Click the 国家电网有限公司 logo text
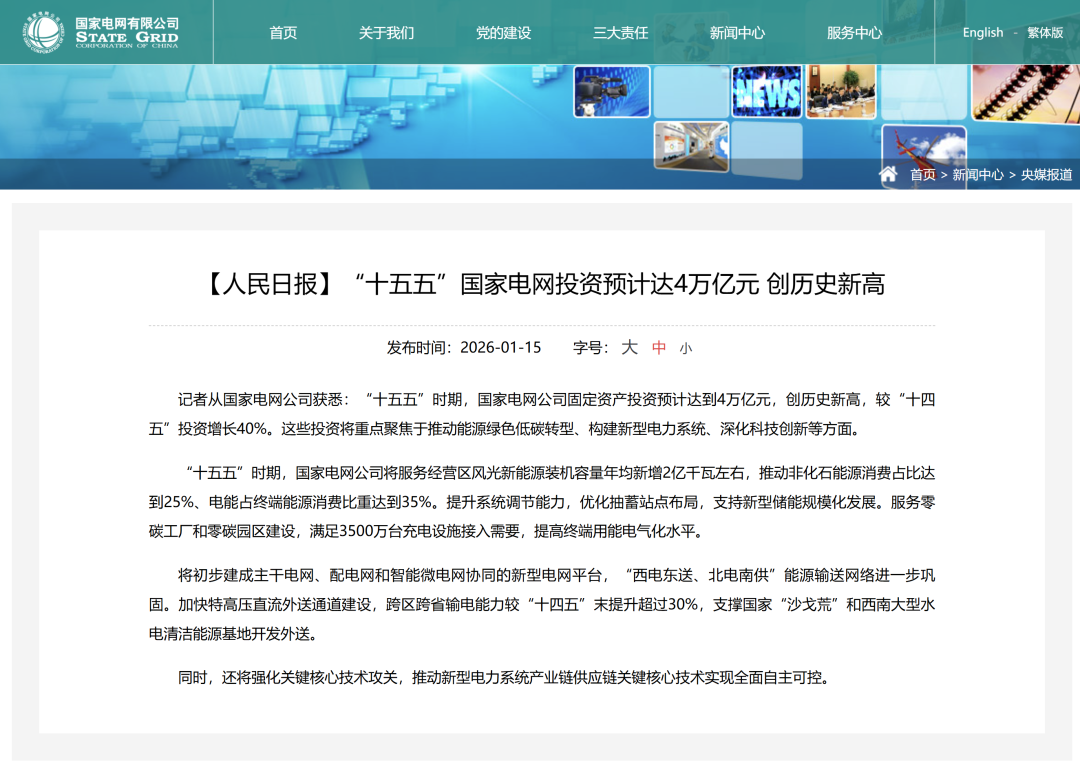The image size is (1080, 768). tap(127, 23)
